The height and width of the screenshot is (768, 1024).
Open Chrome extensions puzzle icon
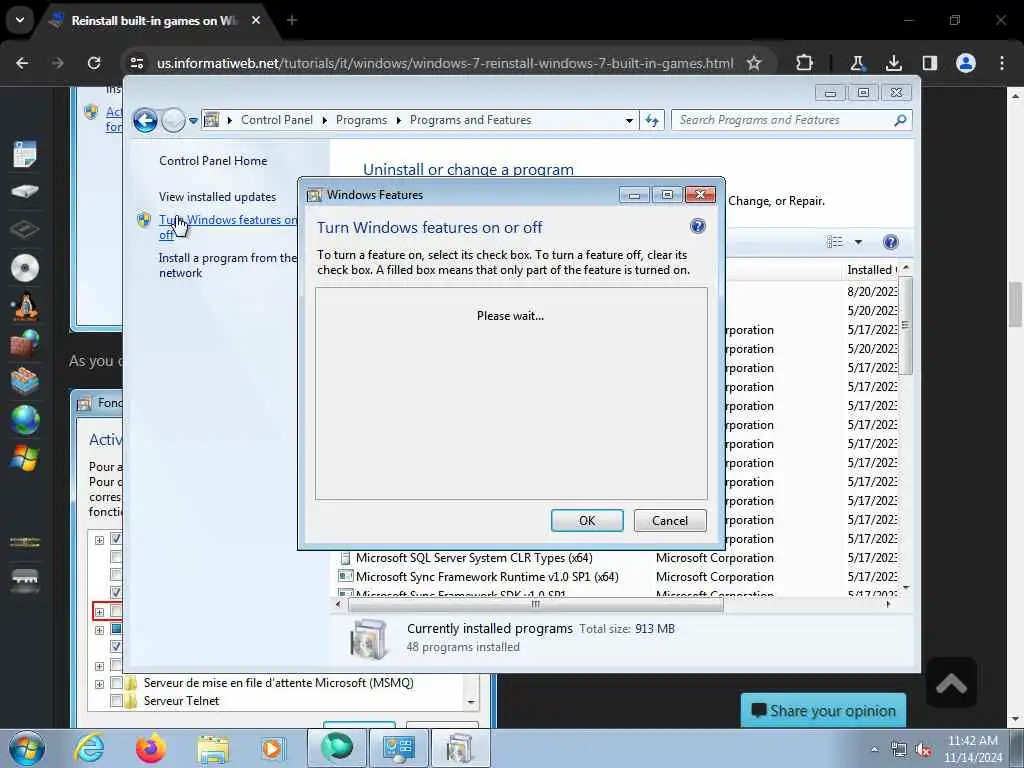coord(805,63)
